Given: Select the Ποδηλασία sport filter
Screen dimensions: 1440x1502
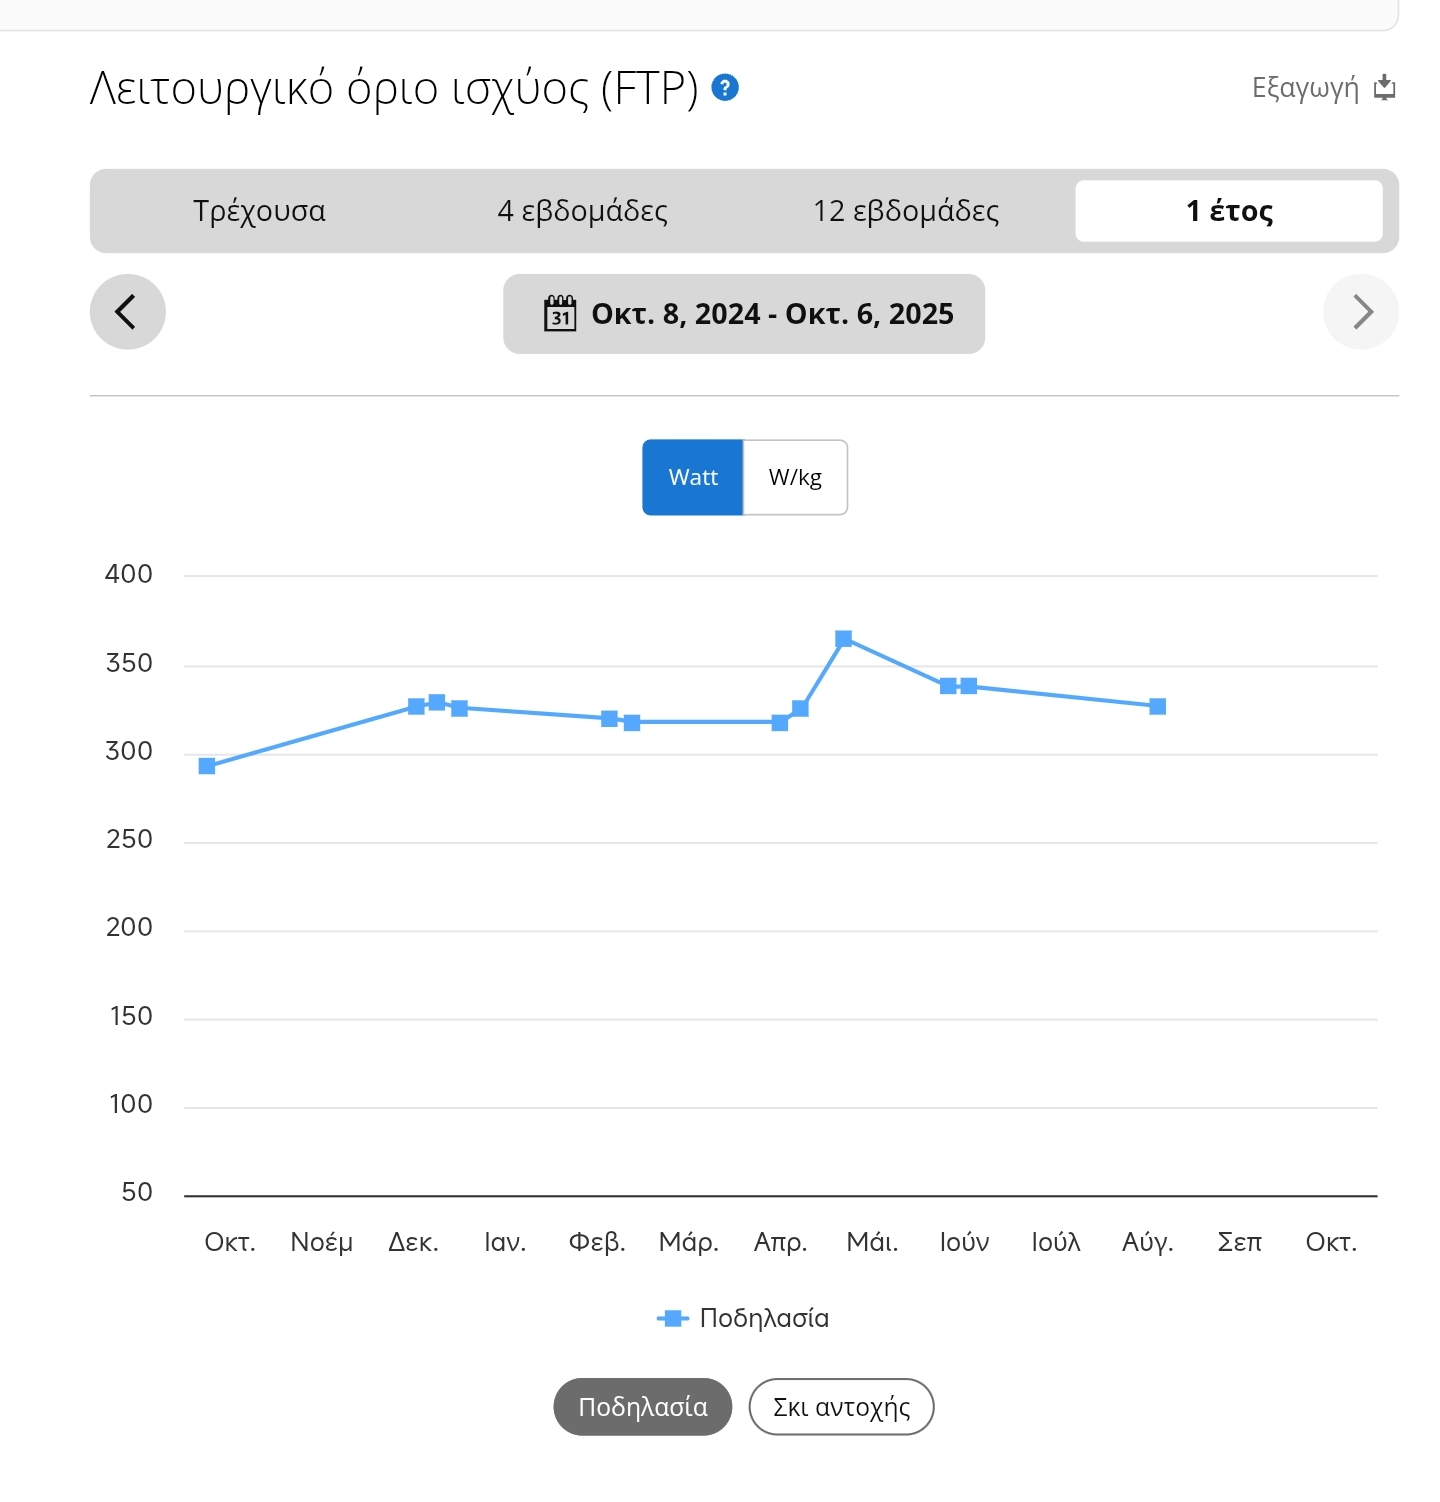Looking at the screenshot, I should pyautogui.click(x=642, y=1407).
